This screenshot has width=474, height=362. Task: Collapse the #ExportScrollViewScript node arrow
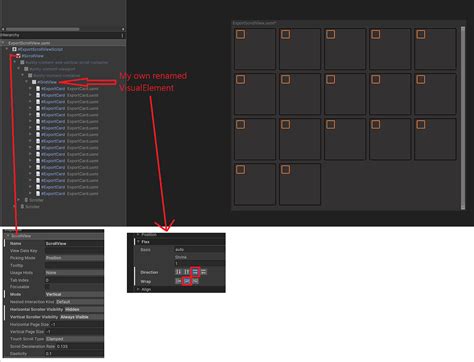[7, 49]
